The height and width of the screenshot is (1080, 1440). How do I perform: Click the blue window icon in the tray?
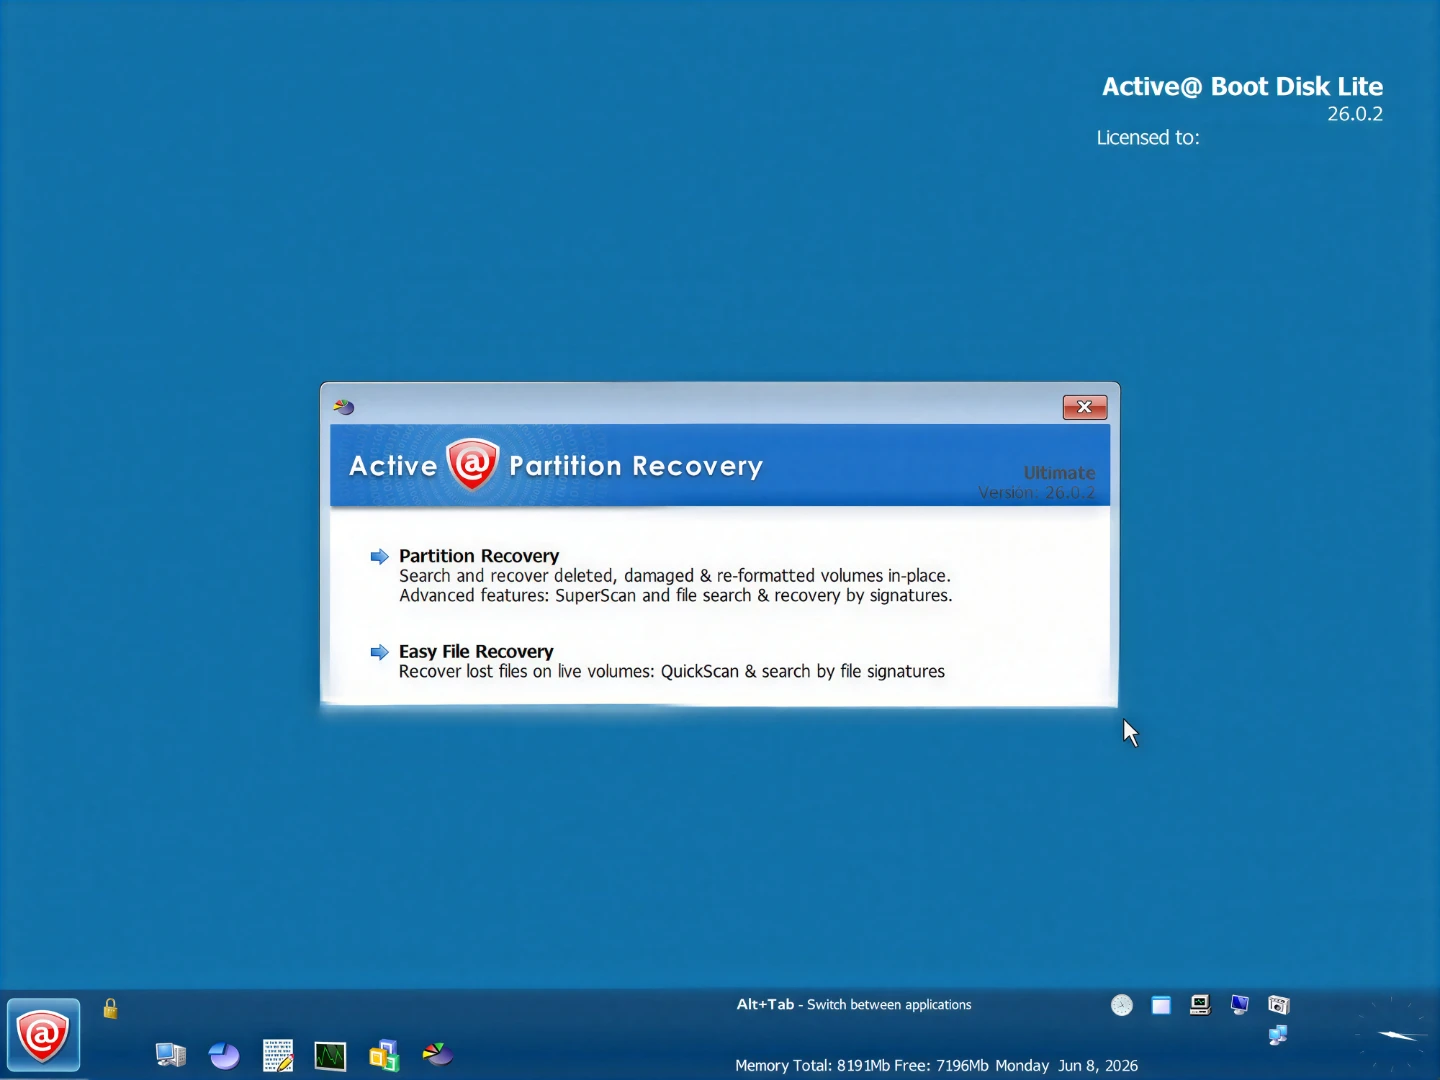coord(1161,1005)
